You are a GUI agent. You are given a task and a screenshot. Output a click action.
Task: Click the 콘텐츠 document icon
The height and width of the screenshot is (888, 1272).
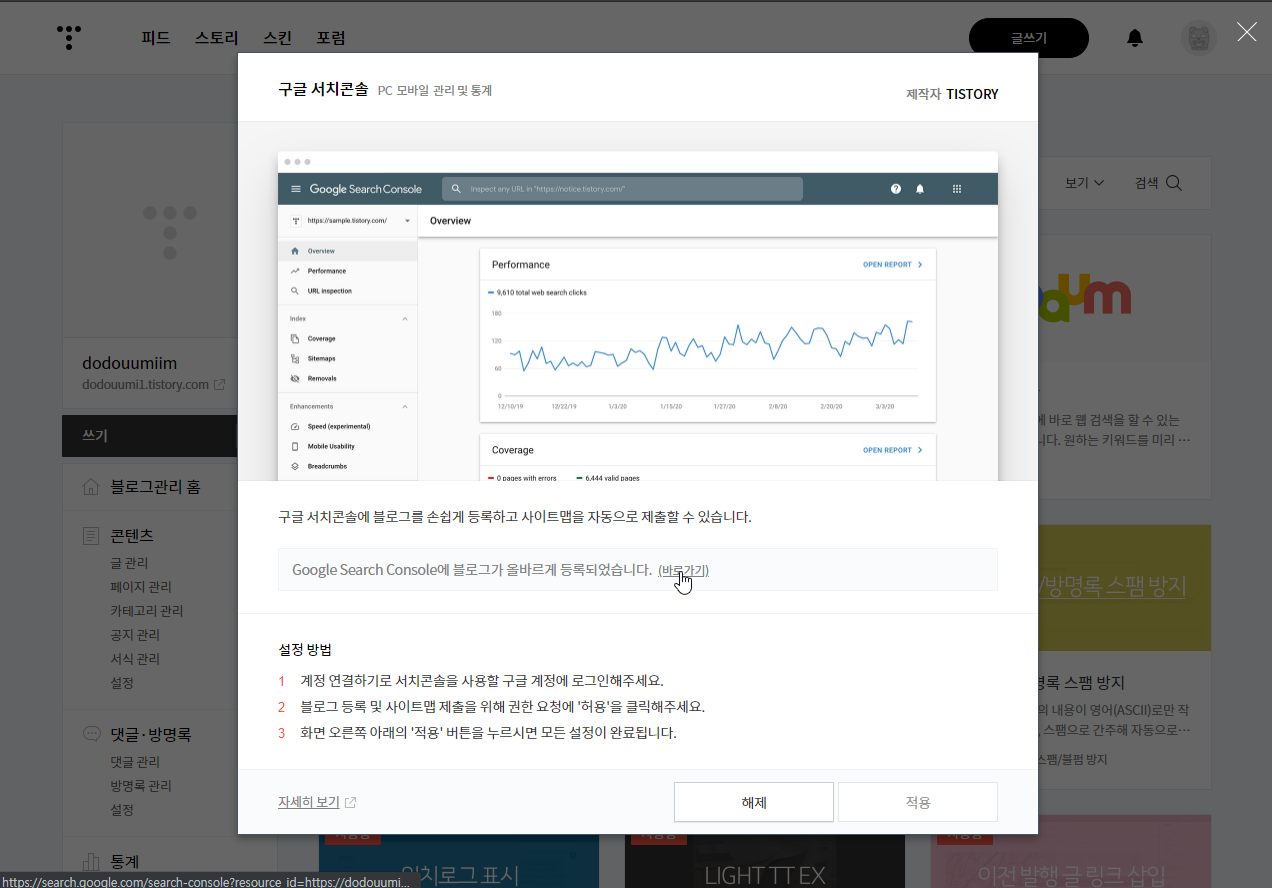[91, 536]
